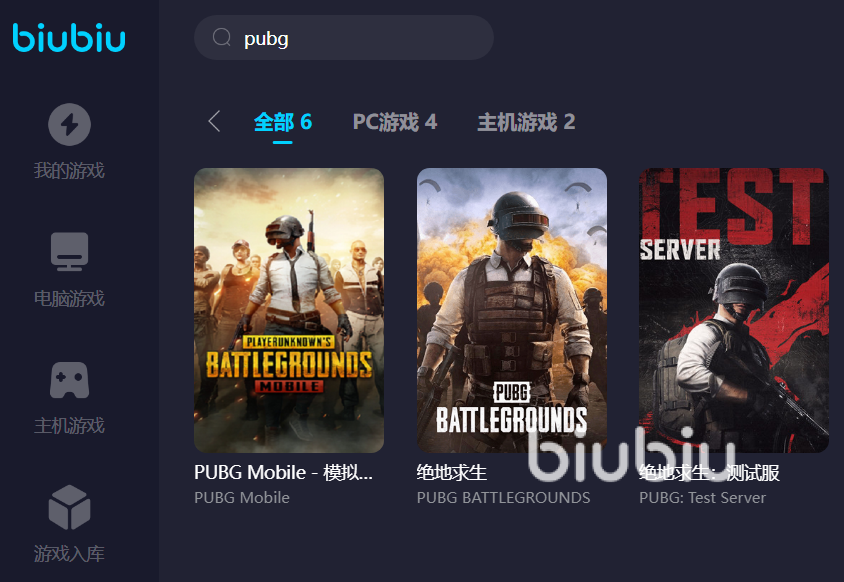Viewport: 844px width, 582px height.
Task: Switch to the 主机游戏 2 tab
Action: point(526,122)
